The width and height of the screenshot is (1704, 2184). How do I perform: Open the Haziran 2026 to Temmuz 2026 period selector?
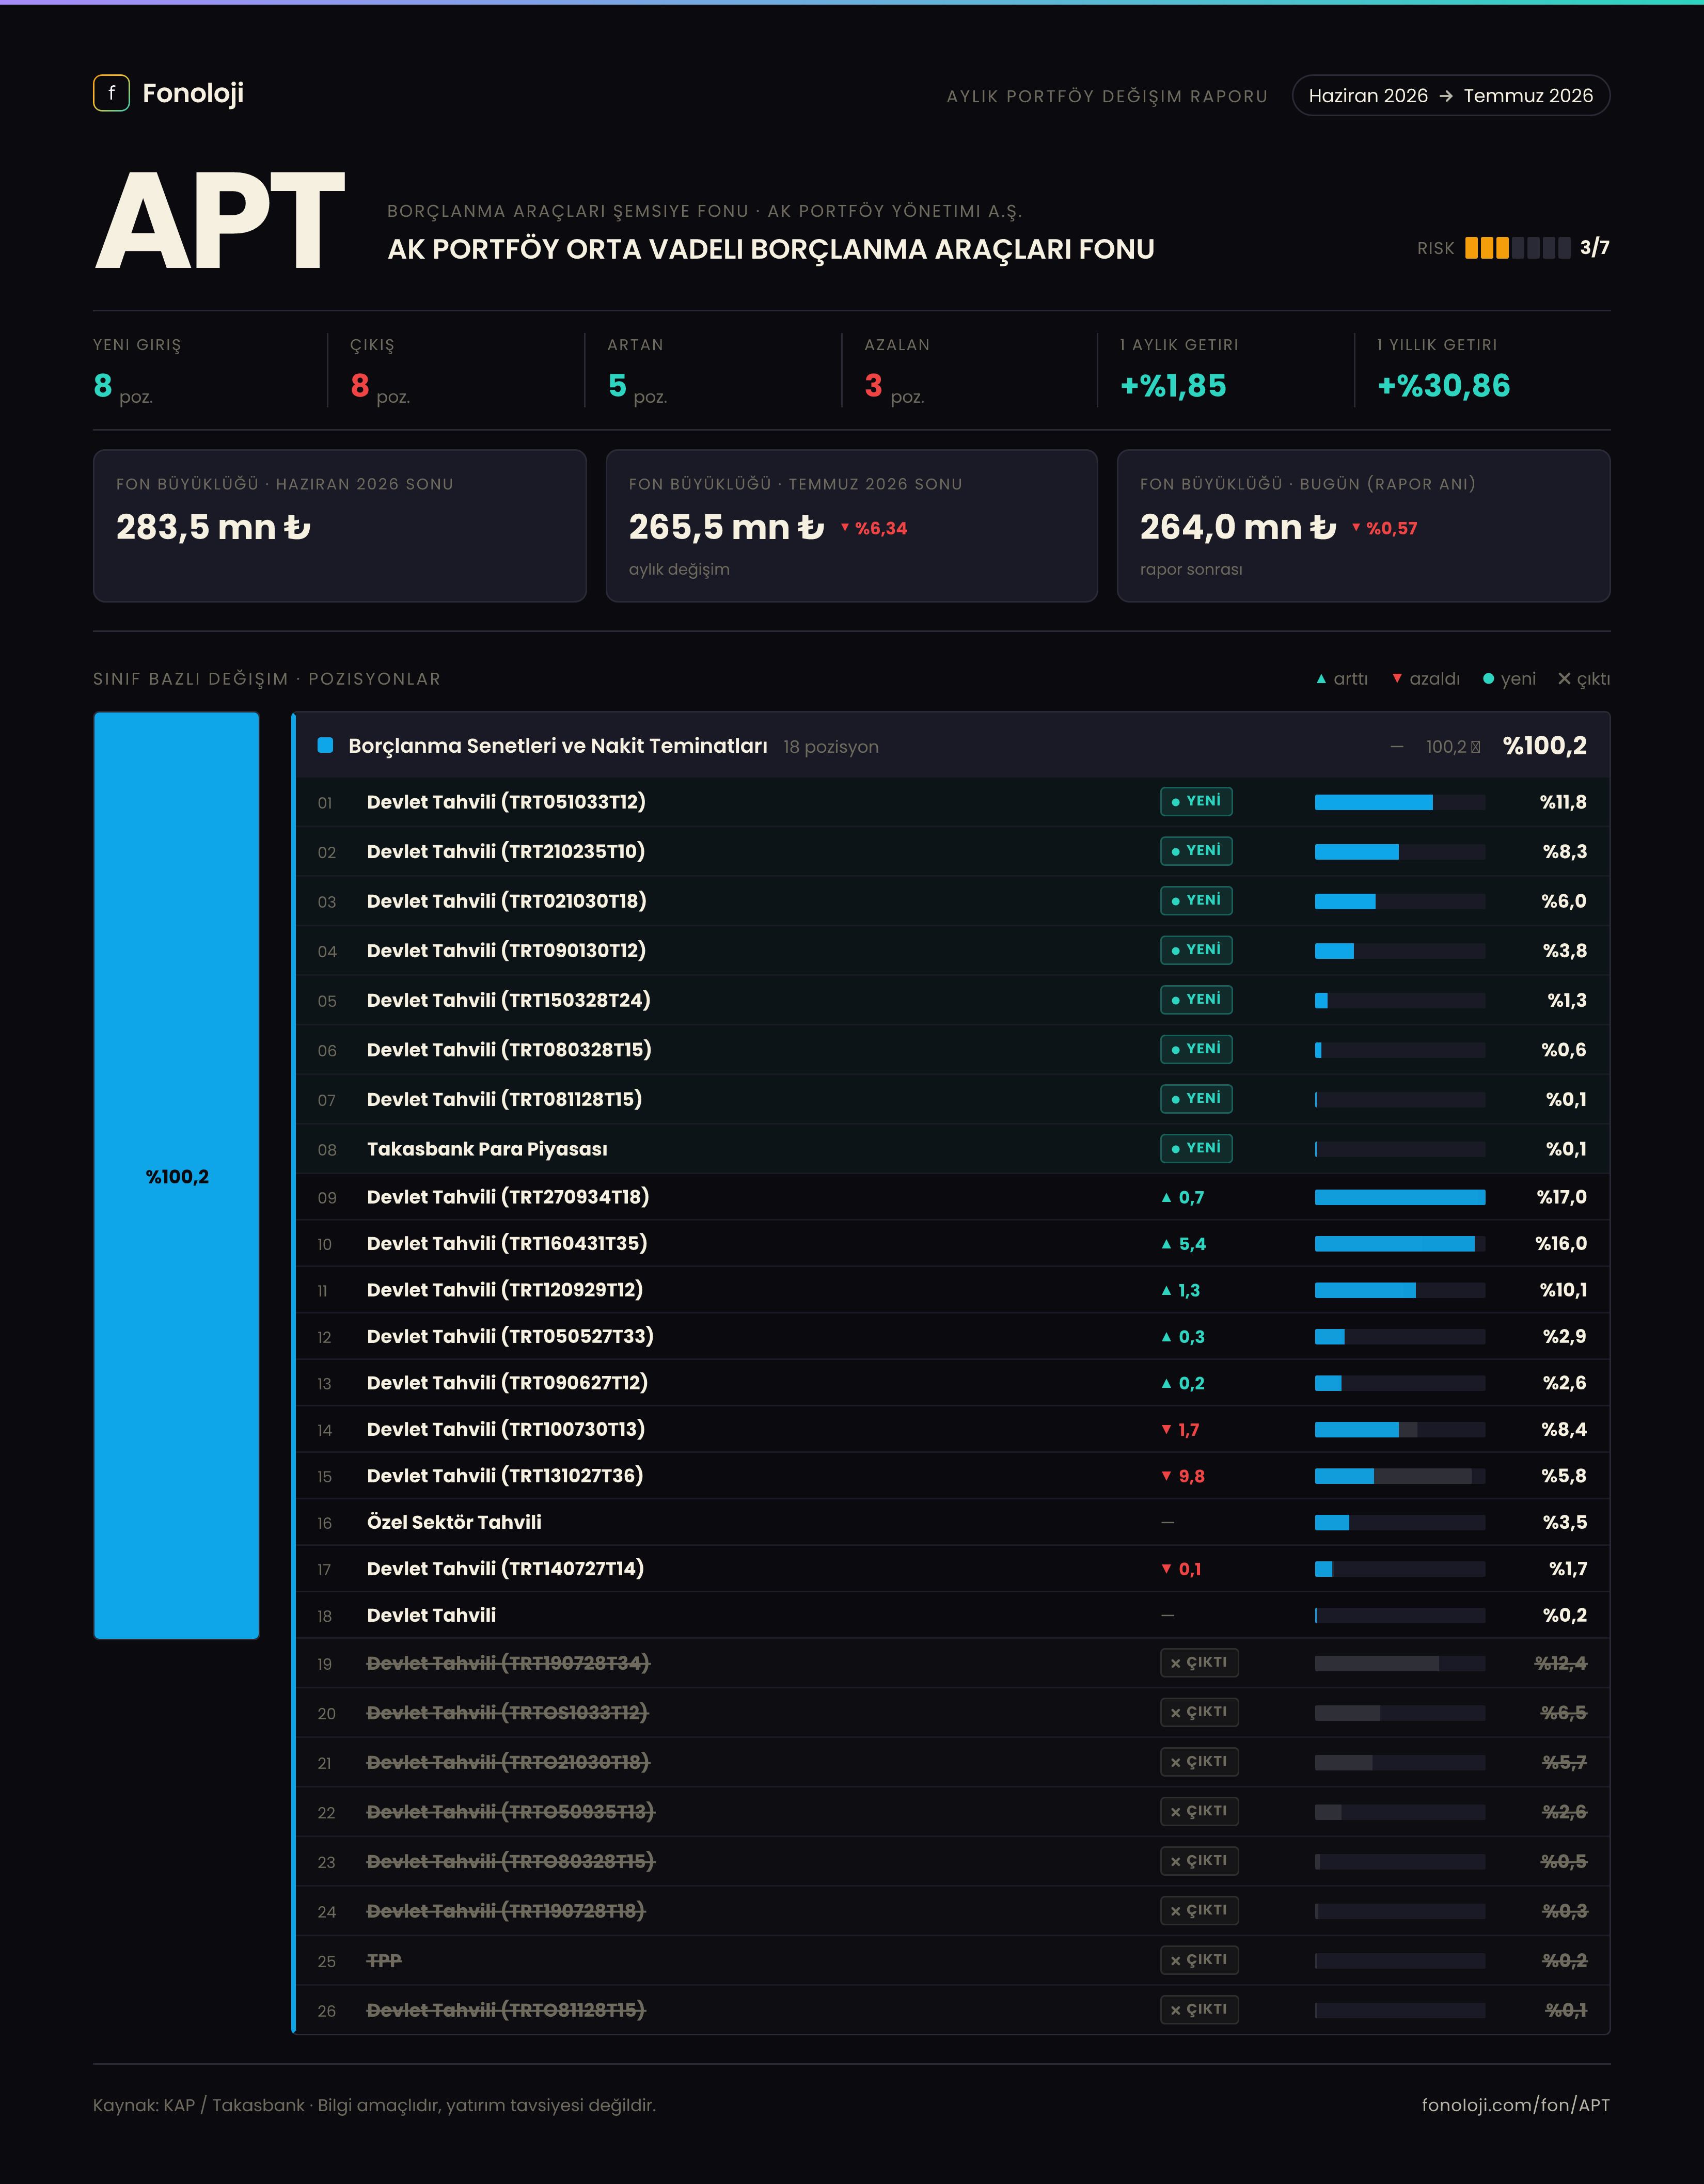point(1450,96)
